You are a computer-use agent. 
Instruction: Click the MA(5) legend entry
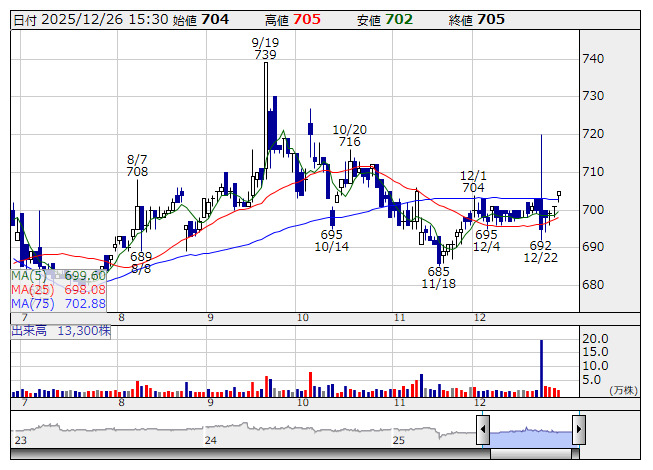click(58, 275)
